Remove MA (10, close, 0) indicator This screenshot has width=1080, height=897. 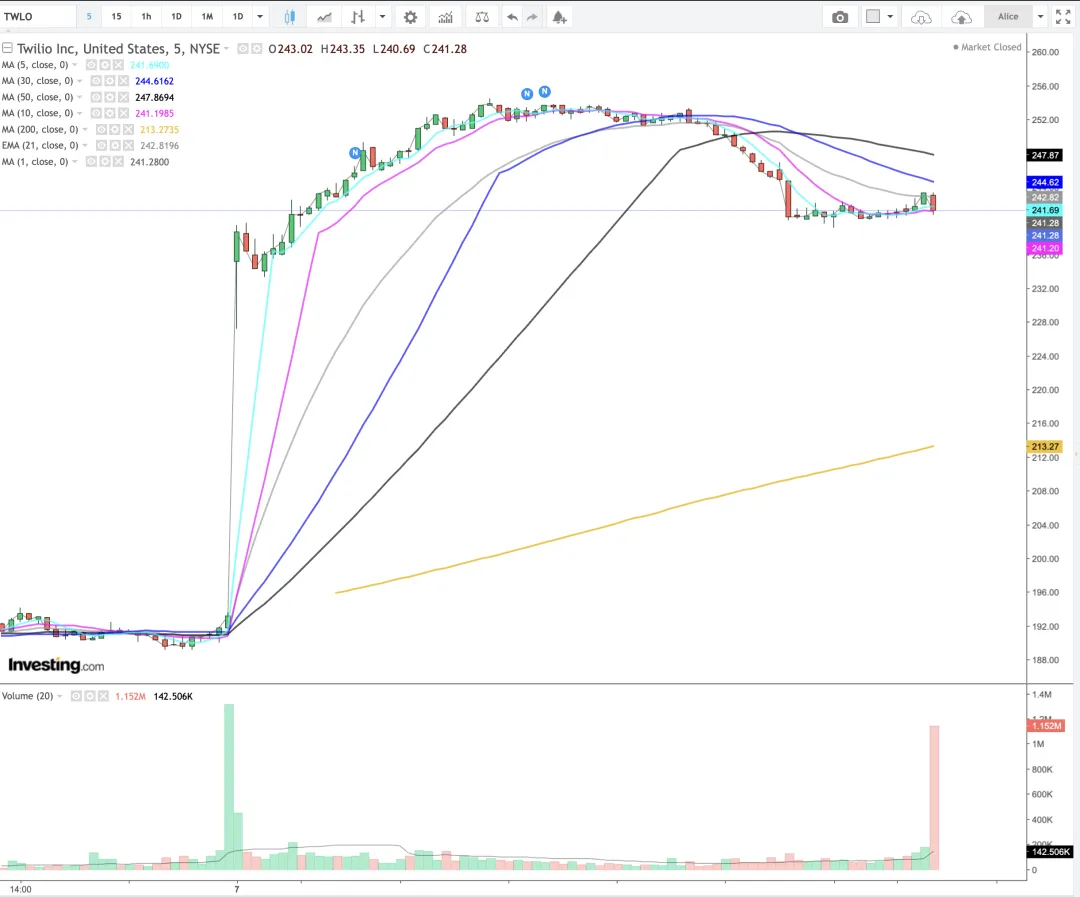pyautogui.click(x=123, y=113)
